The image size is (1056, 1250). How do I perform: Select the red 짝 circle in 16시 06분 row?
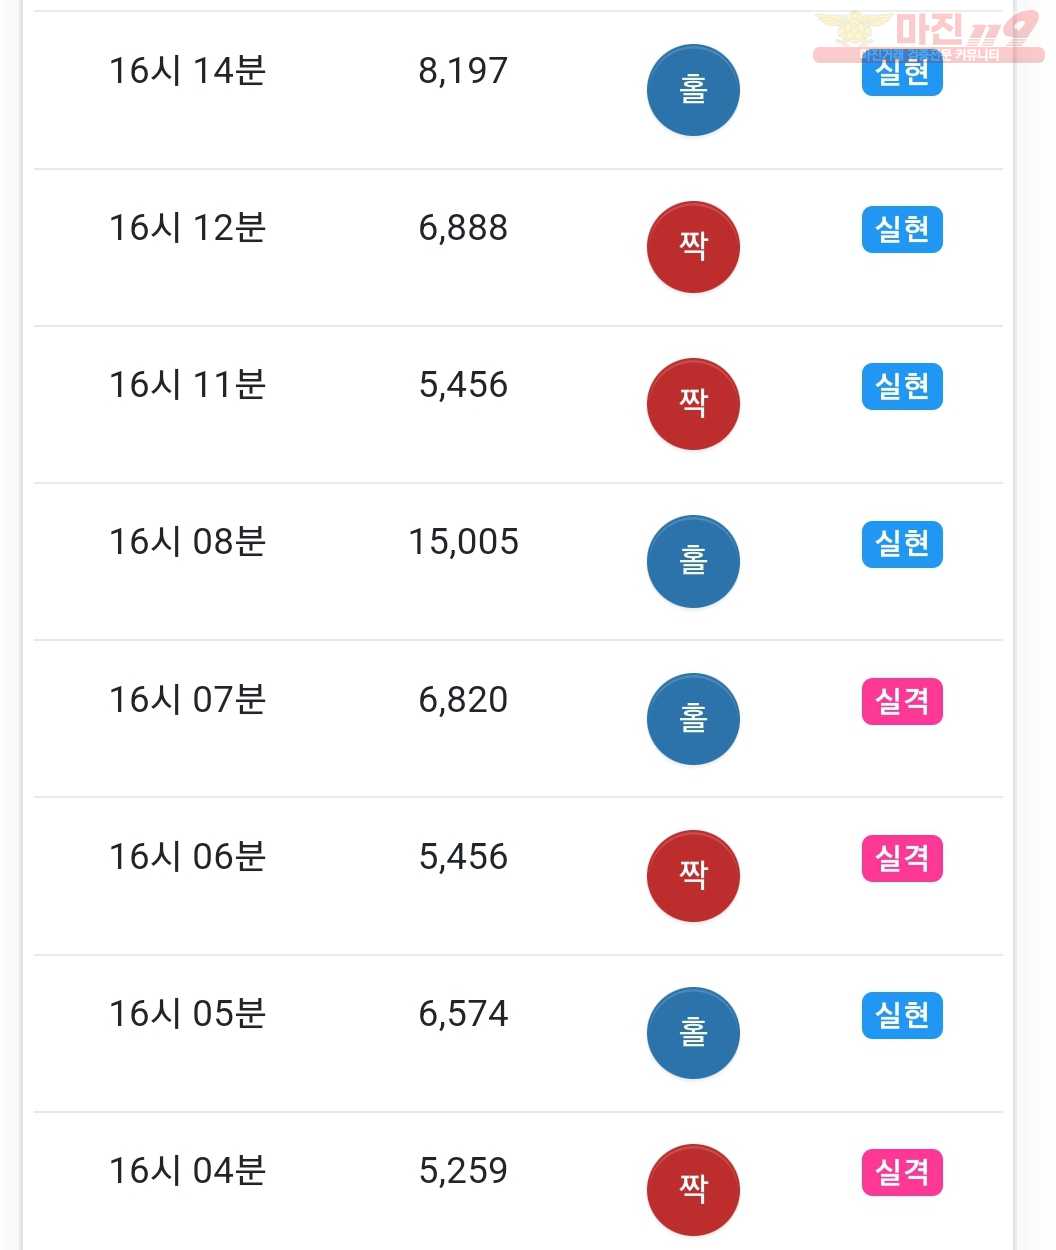tap(693, 876)
